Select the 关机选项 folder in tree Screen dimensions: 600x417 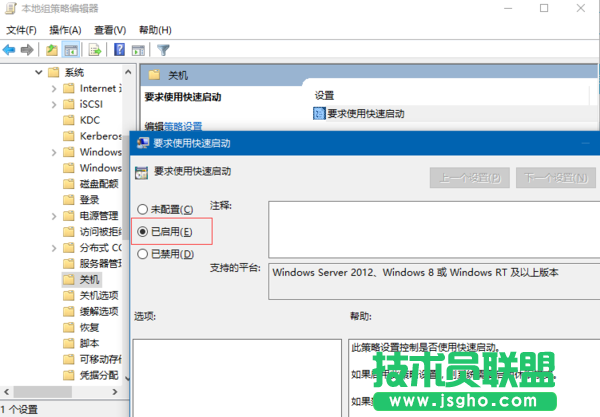[98, 295]
